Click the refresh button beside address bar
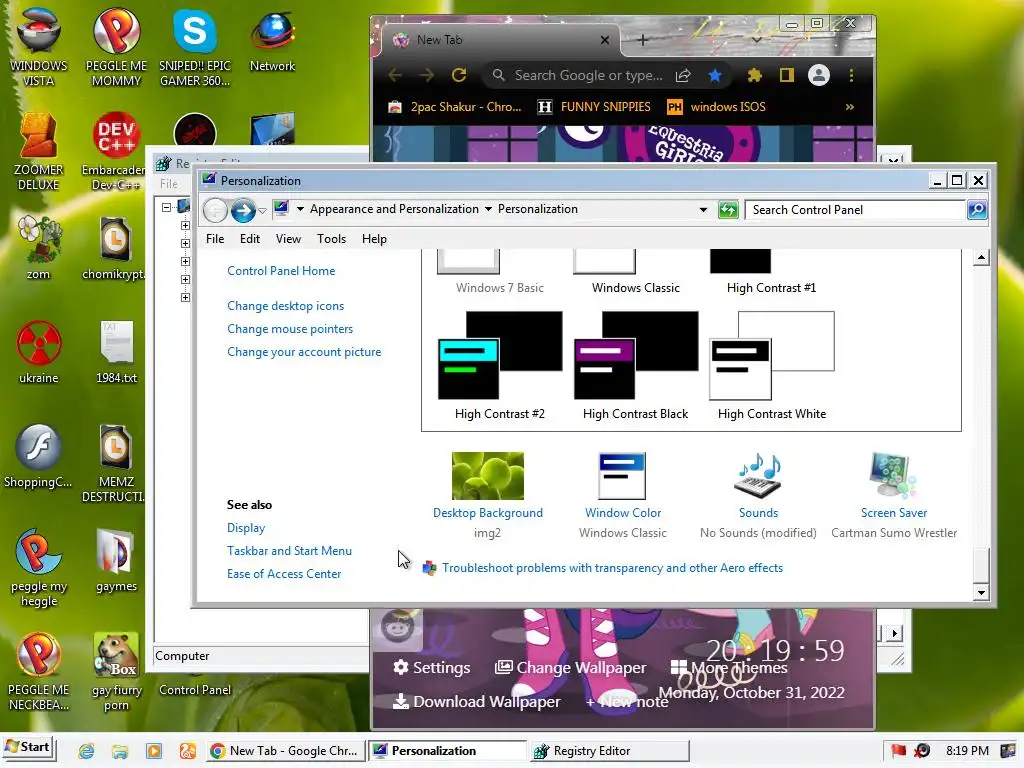 728,210
